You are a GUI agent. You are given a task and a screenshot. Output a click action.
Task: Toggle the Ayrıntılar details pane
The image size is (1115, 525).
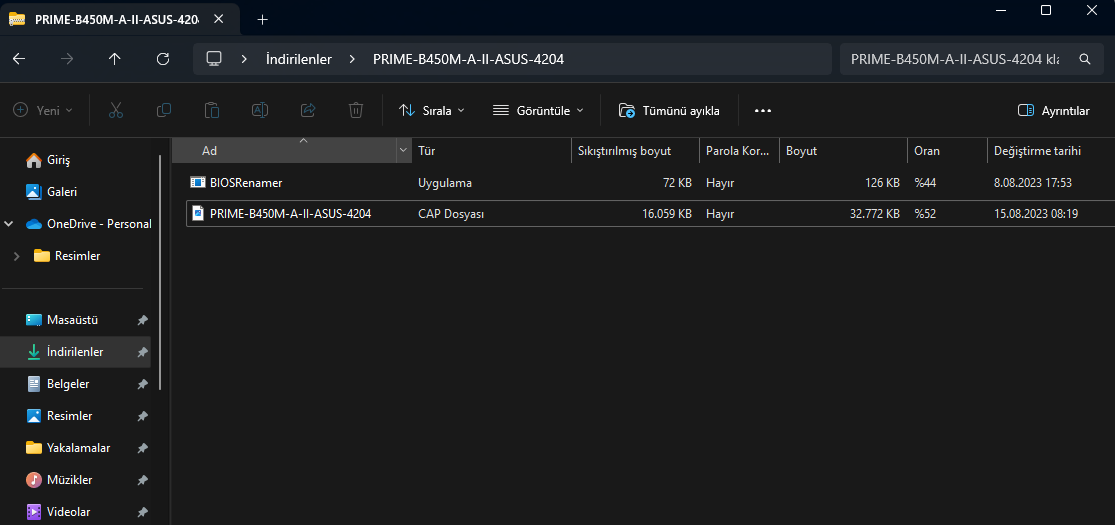pyautogui.click(x=1053, y=110)
